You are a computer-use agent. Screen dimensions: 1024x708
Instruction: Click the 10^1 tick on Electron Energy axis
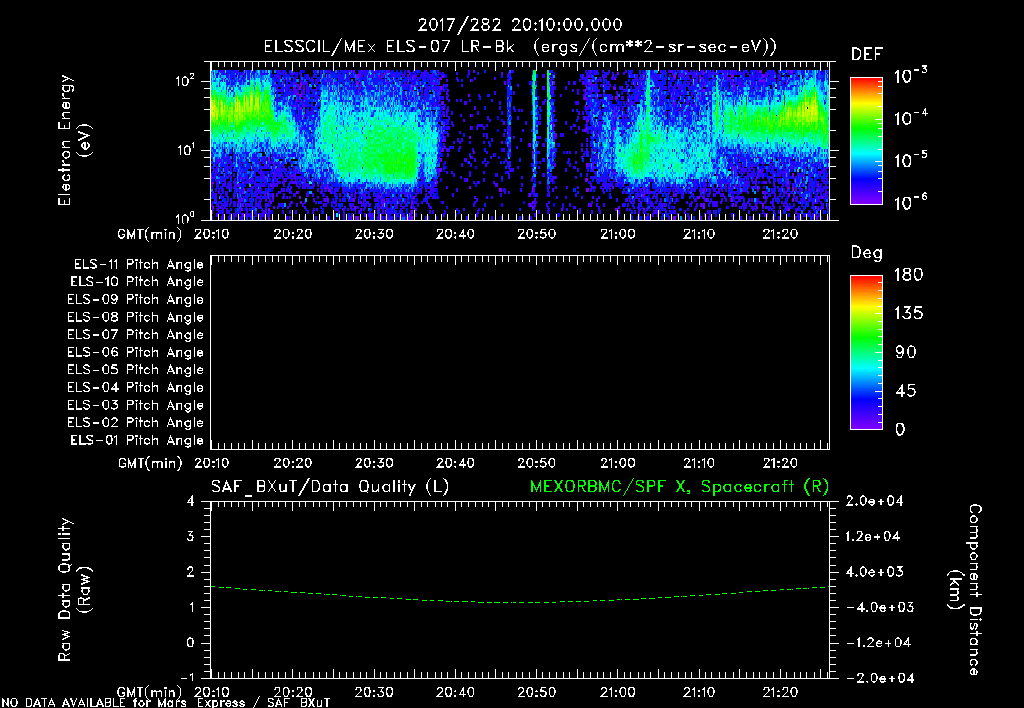(185, 150)
